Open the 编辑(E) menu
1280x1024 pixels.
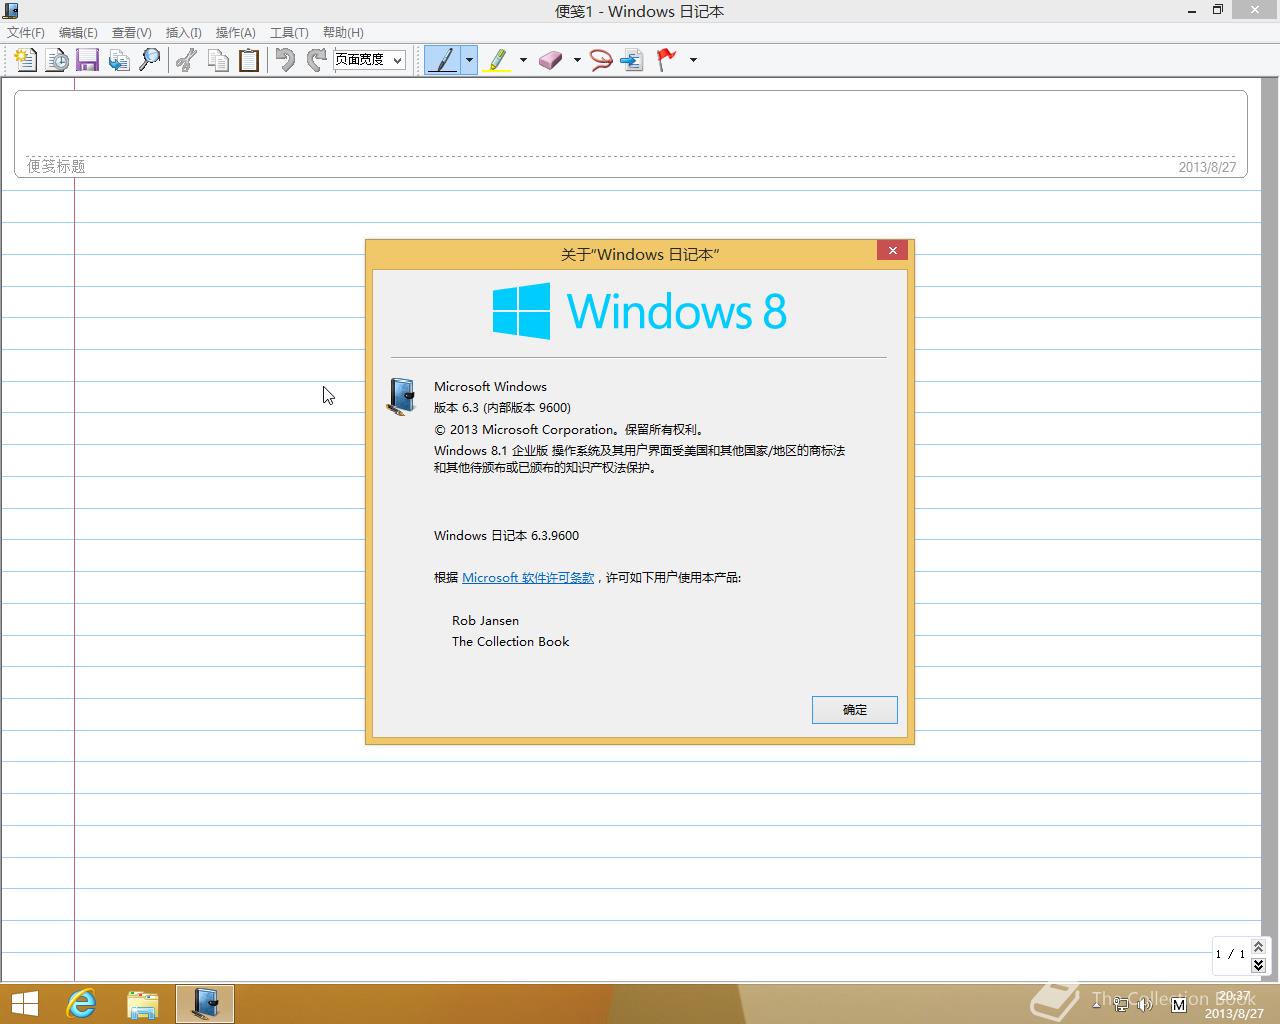78,33
